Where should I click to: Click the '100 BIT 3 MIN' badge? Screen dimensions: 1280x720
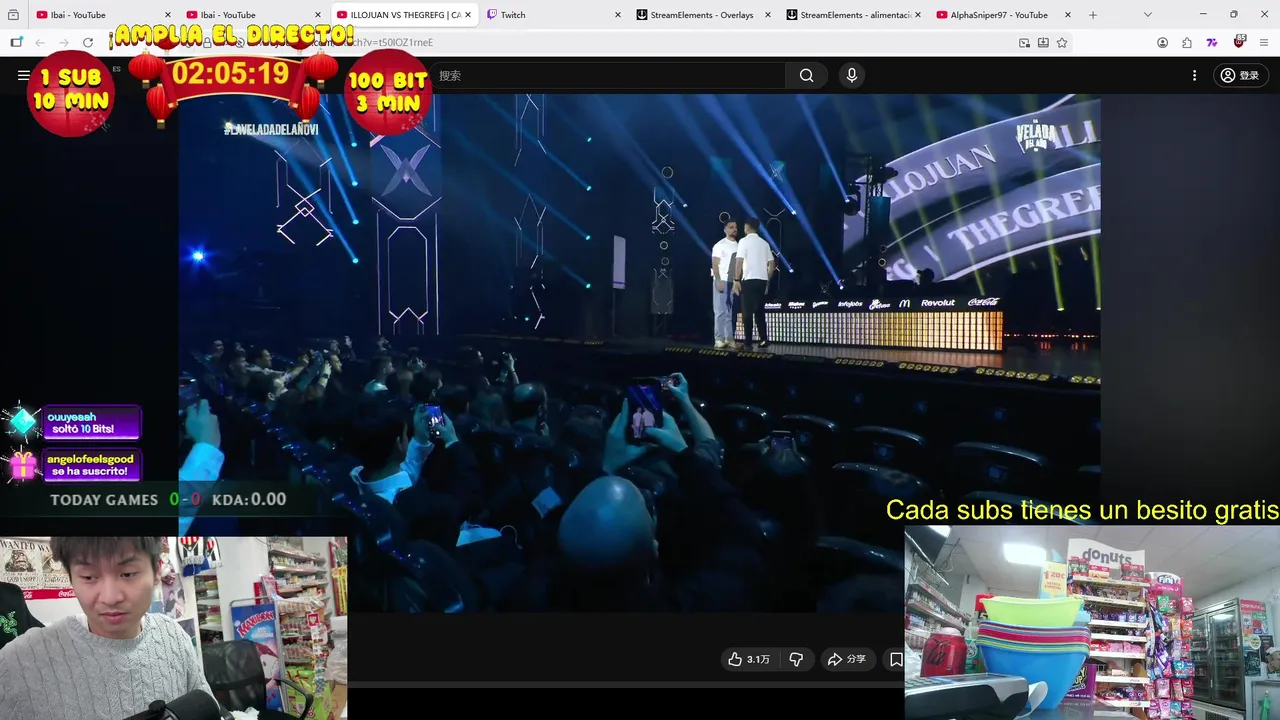click(x=387, y=92)
